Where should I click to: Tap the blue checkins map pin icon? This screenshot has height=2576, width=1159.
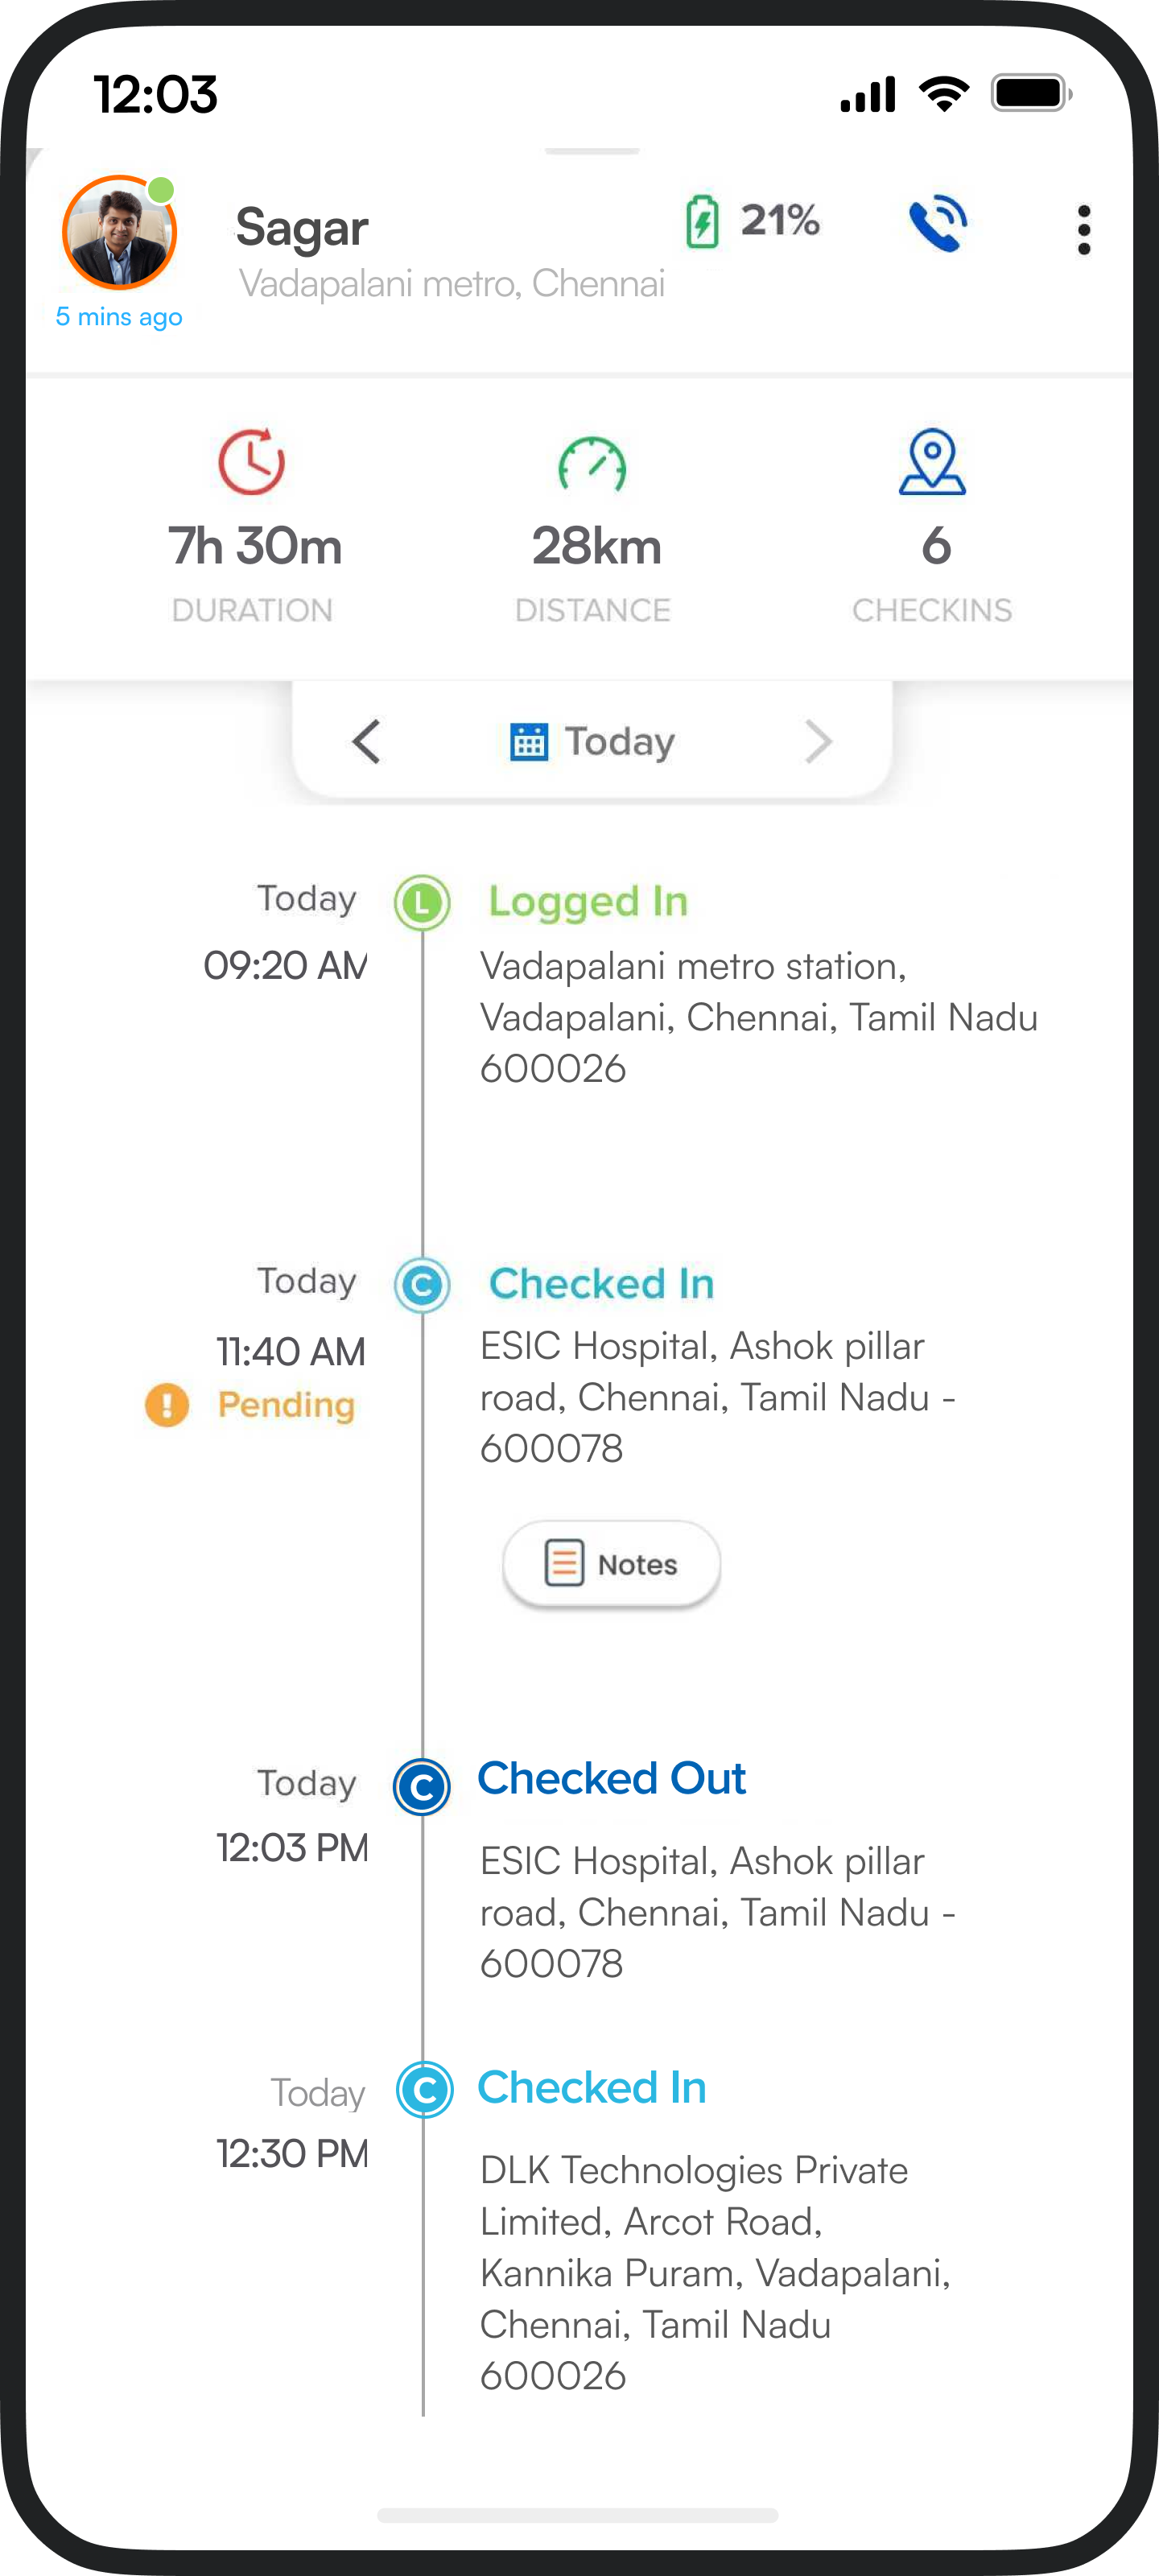pyautogui.click(x=932, y=462)
